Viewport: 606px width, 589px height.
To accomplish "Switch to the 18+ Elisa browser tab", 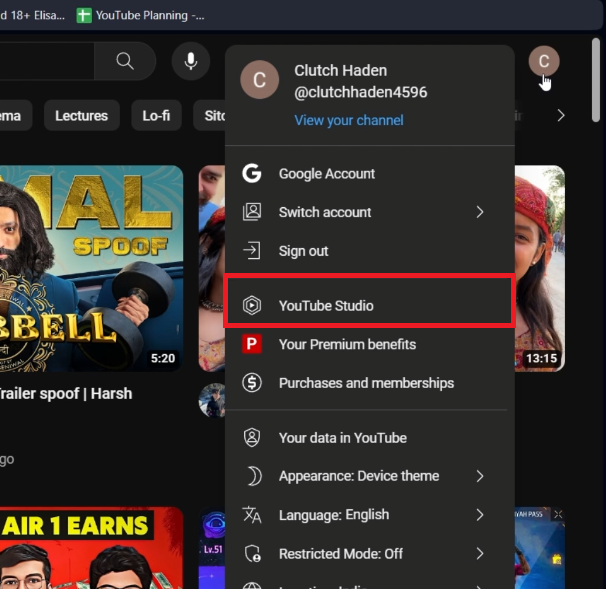I will 32,15.
